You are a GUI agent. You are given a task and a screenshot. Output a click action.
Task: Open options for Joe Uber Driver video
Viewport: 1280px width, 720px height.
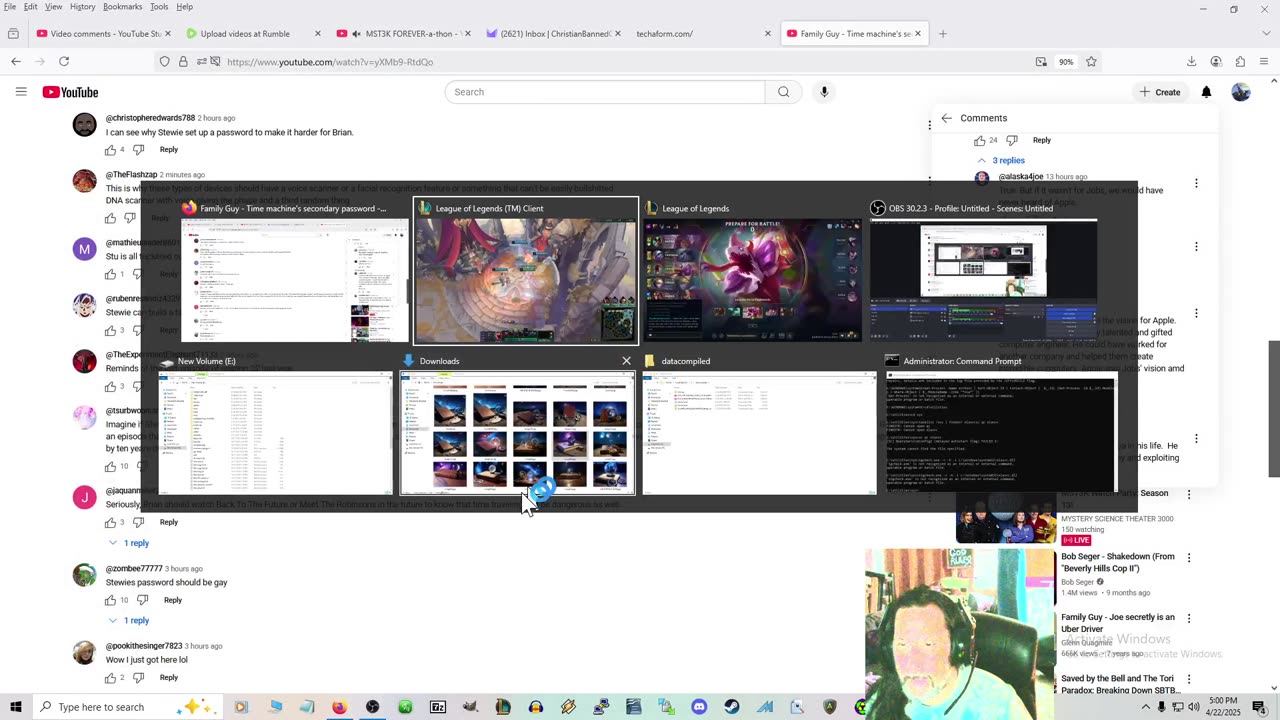(1189, 619)
